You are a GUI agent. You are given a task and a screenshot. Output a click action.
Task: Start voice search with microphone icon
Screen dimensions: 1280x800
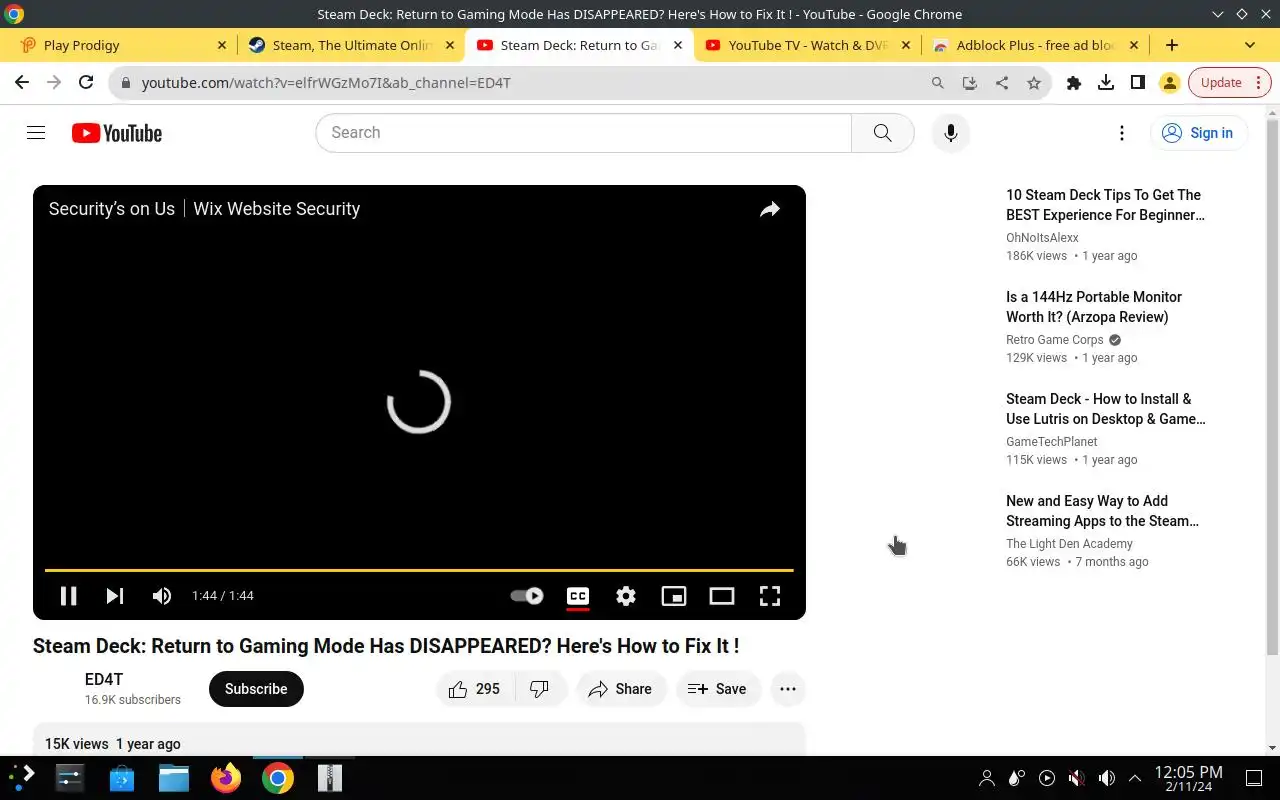[951, 133]
